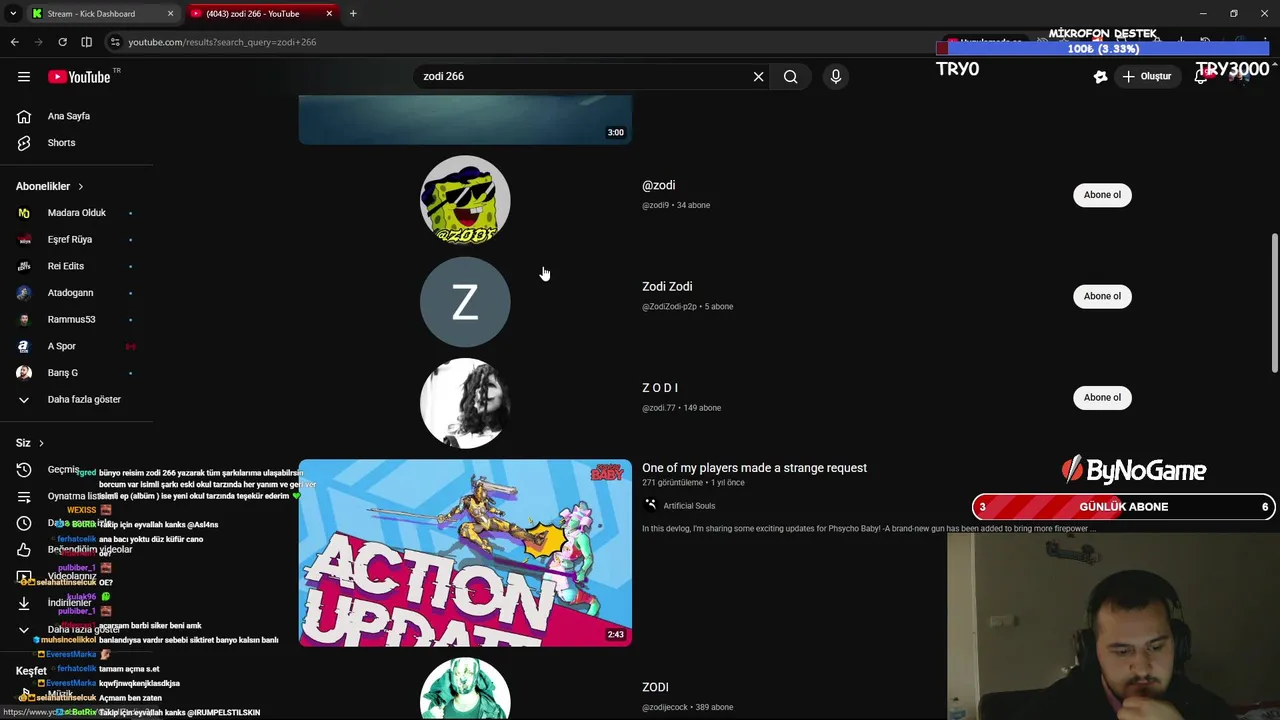Click the YouTube logo
Viewport: 1280px width, 720px height.
[79, 77]
